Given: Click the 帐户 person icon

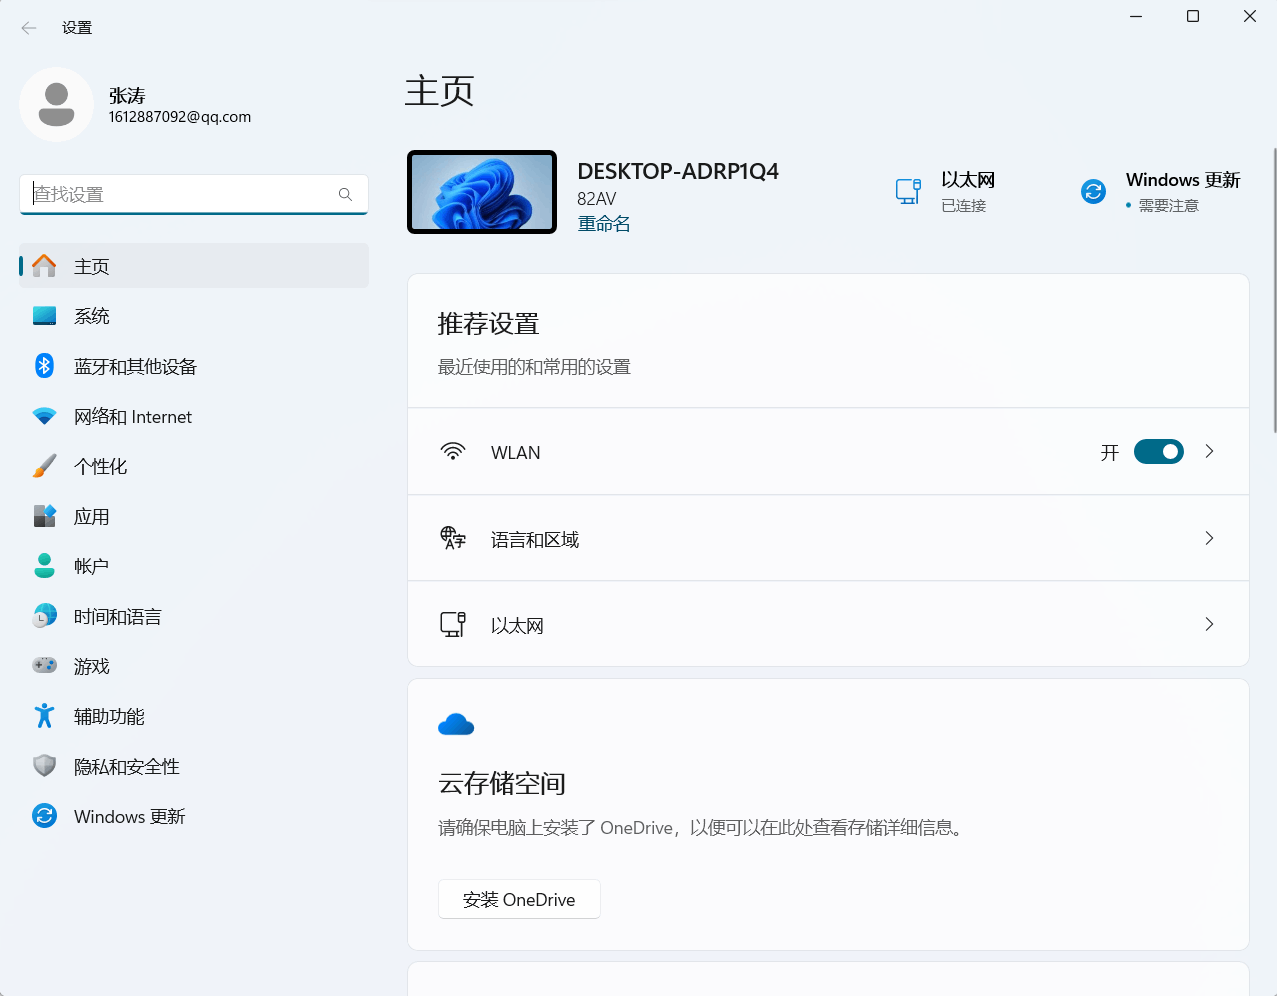Looking at the screenshot, I should click(44, 566).
